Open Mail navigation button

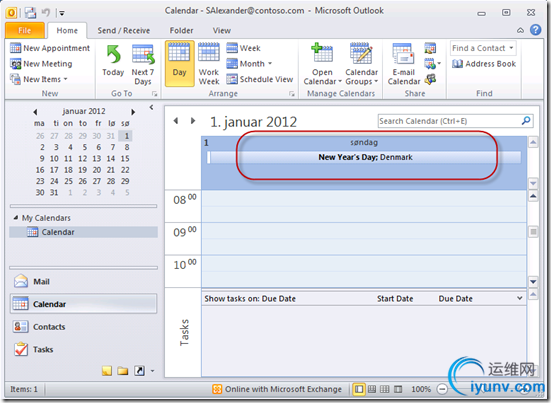click(84, 281)
